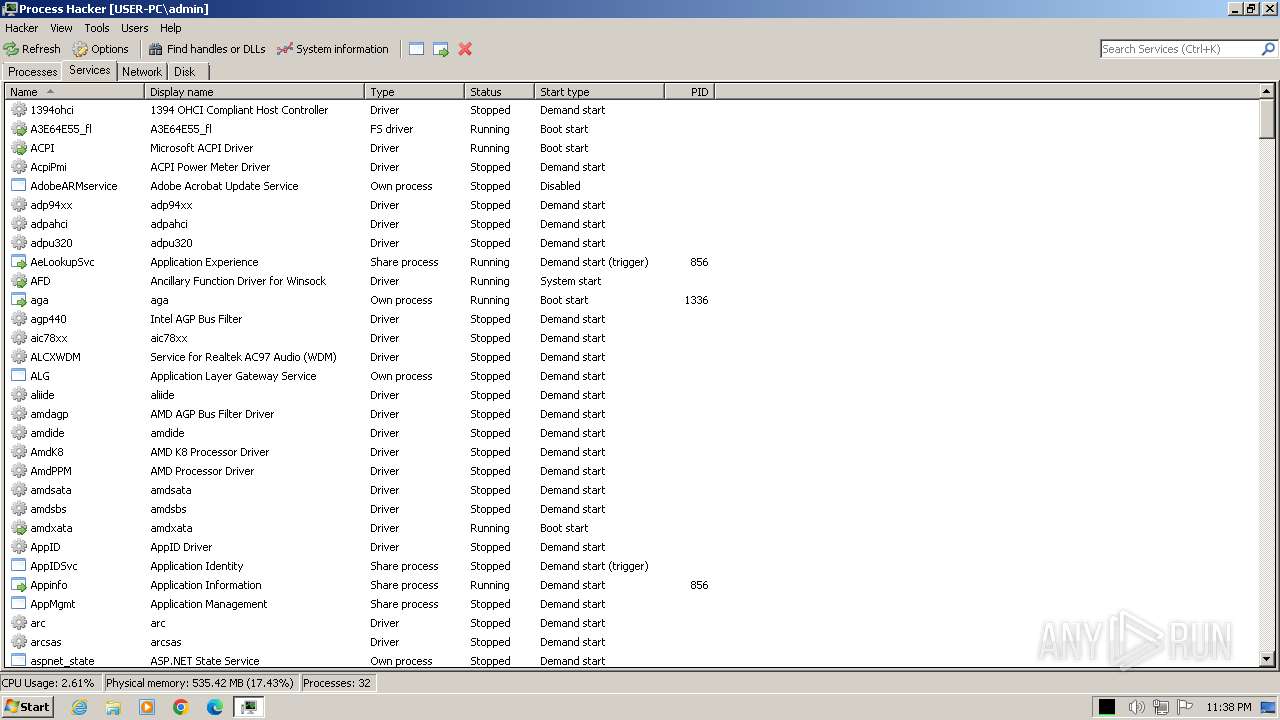Select the ALG service icon
This screenshot has height=720, width=1280.
19,376
